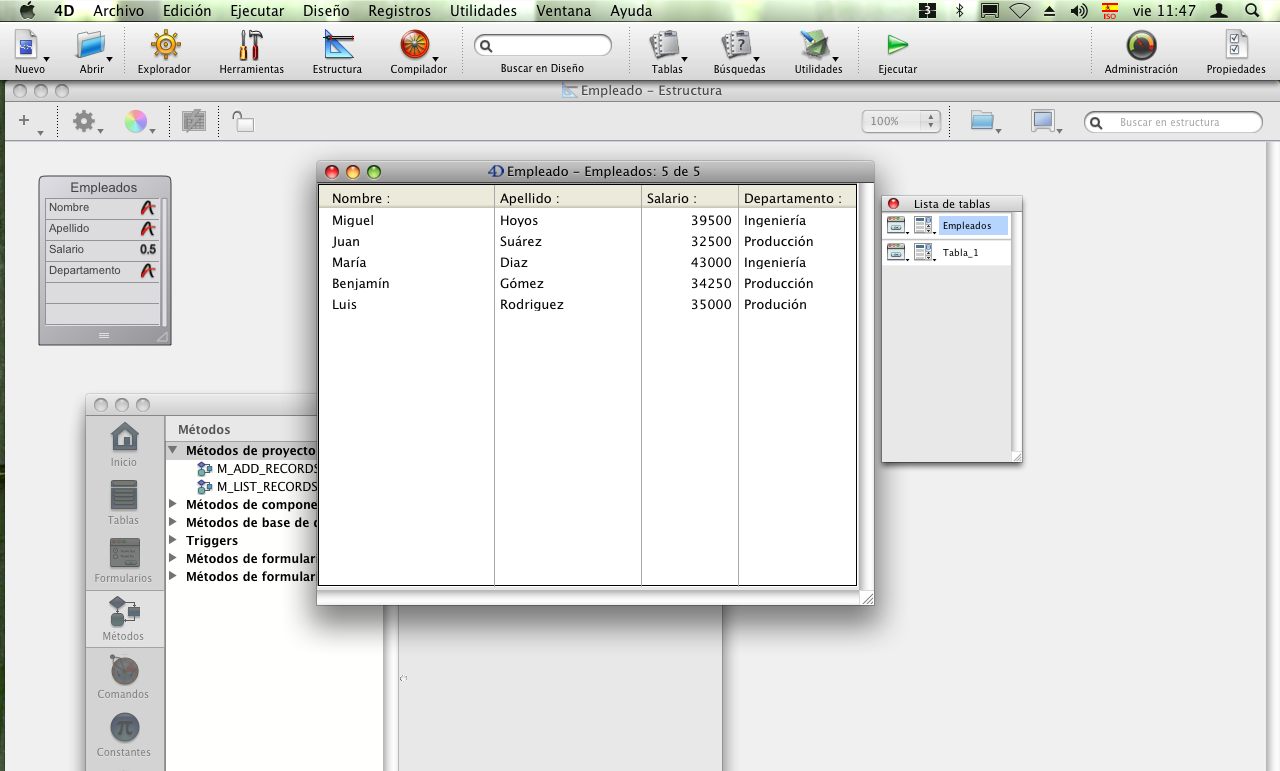1280x771 pixels.
Task: Expand the Triggers tree node
Action: 173,540
